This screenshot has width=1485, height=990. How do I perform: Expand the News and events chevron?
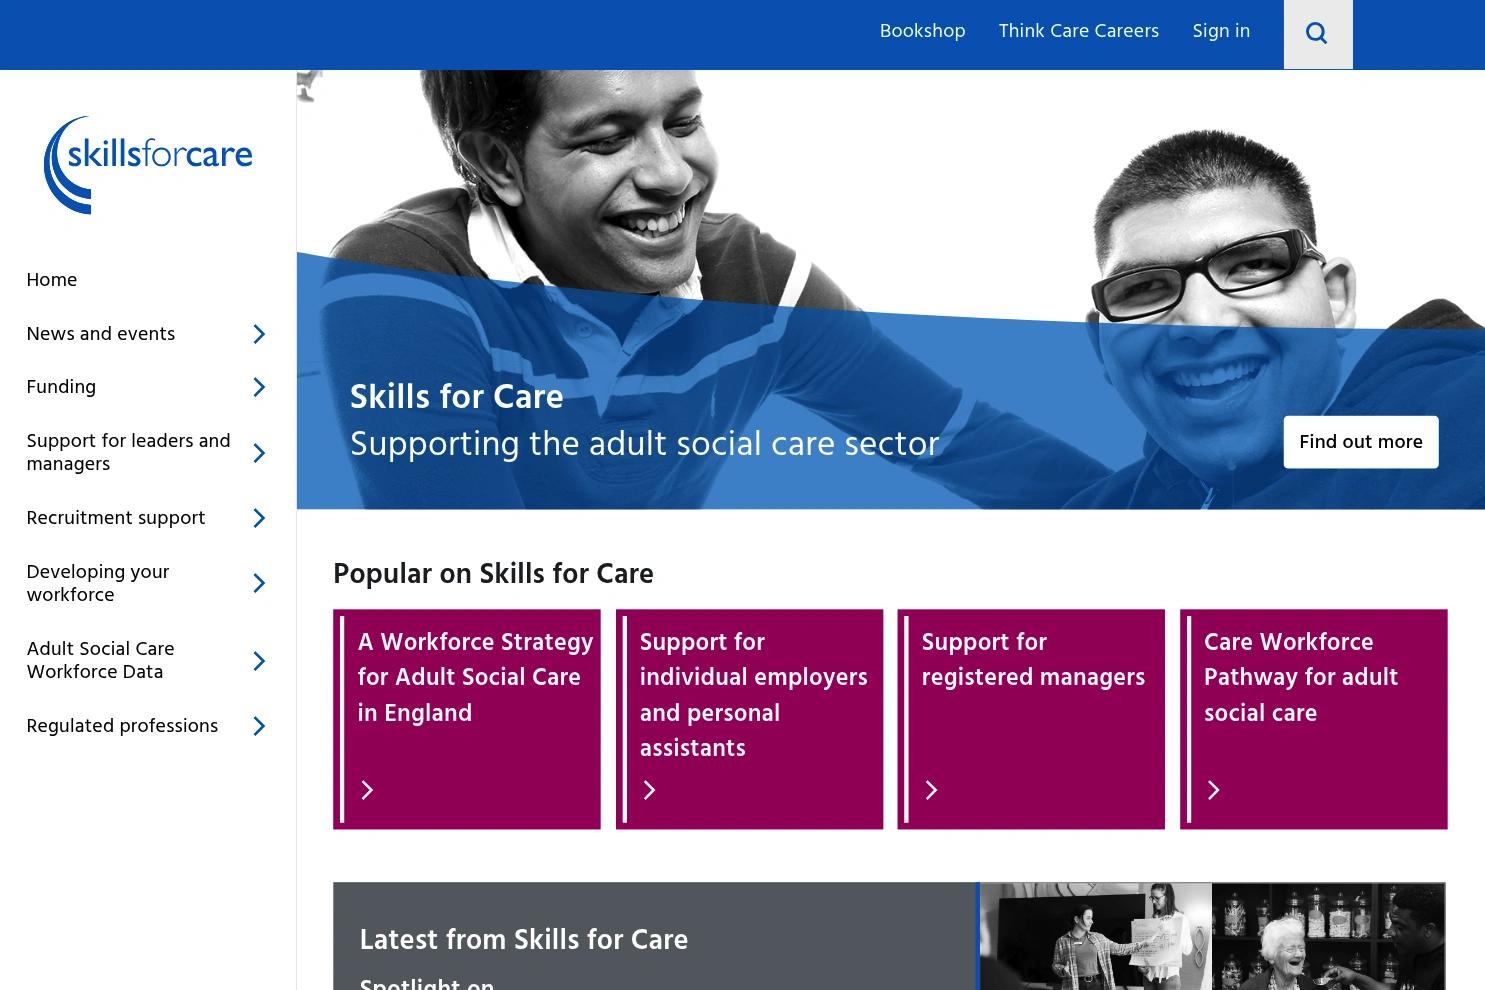(x=259, y=334)
